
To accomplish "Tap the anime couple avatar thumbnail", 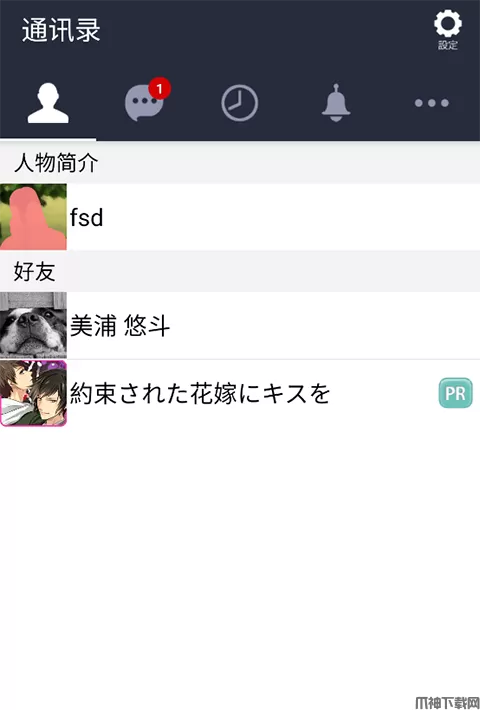I will click(x=33, y=393).
